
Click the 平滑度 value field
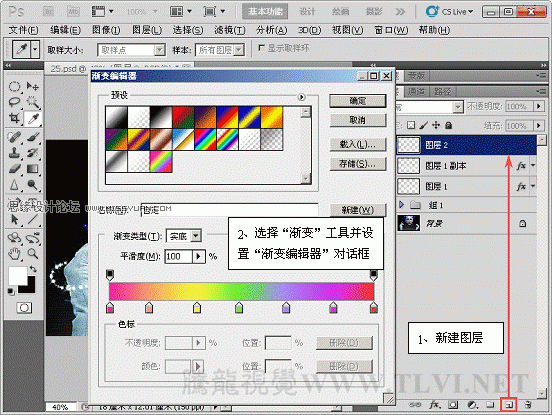pos(179,256)
